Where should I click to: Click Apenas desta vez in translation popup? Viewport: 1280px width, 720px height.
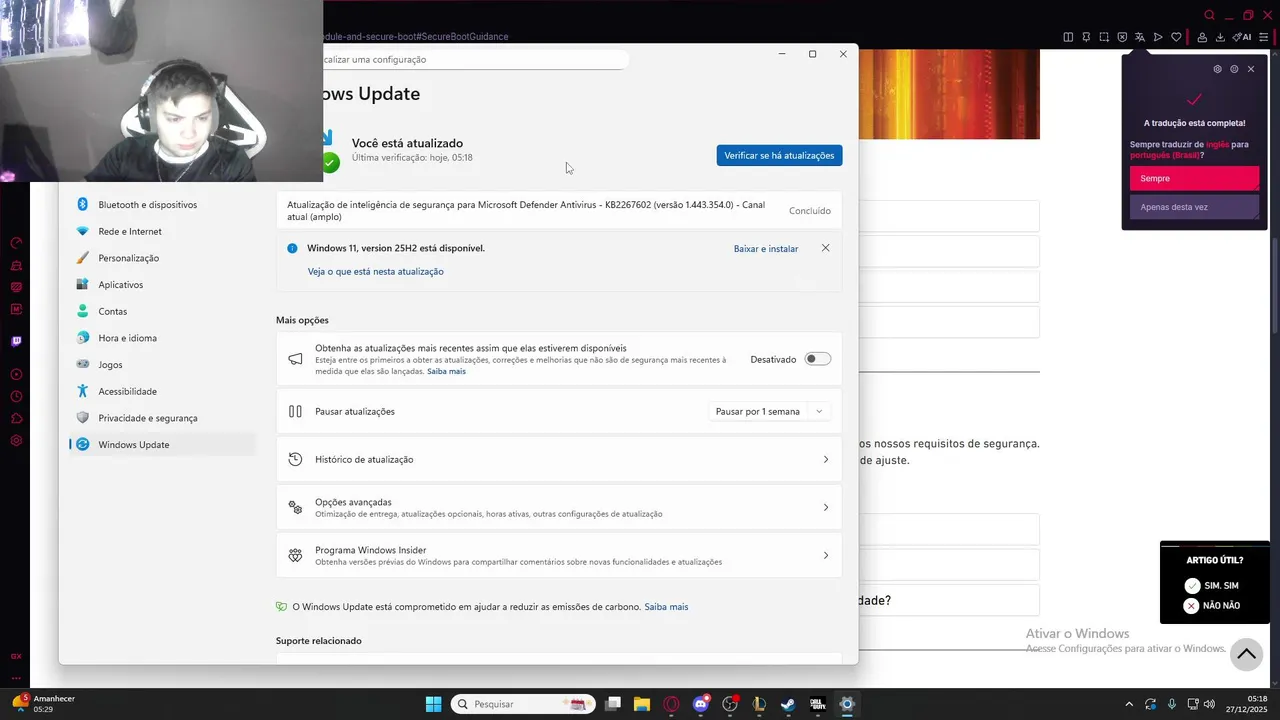click(x=1194, y=207)
